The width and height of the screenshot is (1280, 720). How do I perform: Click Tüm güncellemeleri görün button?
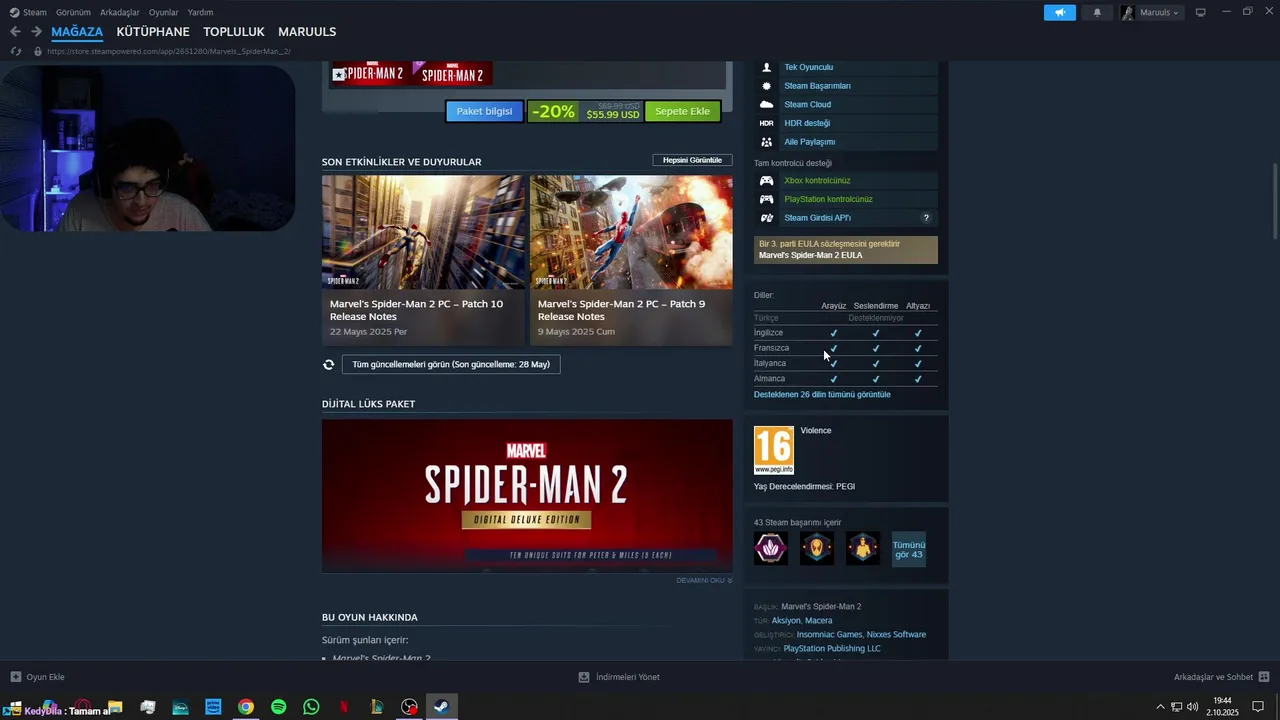(451, 364)
